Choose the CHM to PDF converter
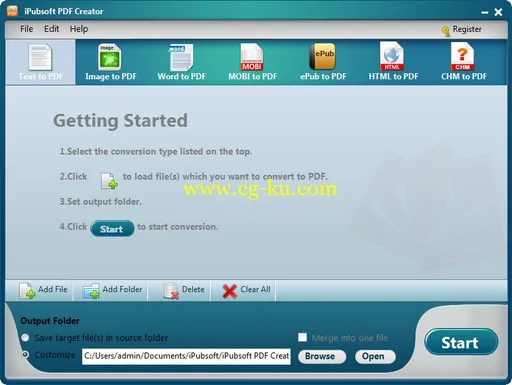The height and width of the screenshot is (385, 512). coord(464,62)
